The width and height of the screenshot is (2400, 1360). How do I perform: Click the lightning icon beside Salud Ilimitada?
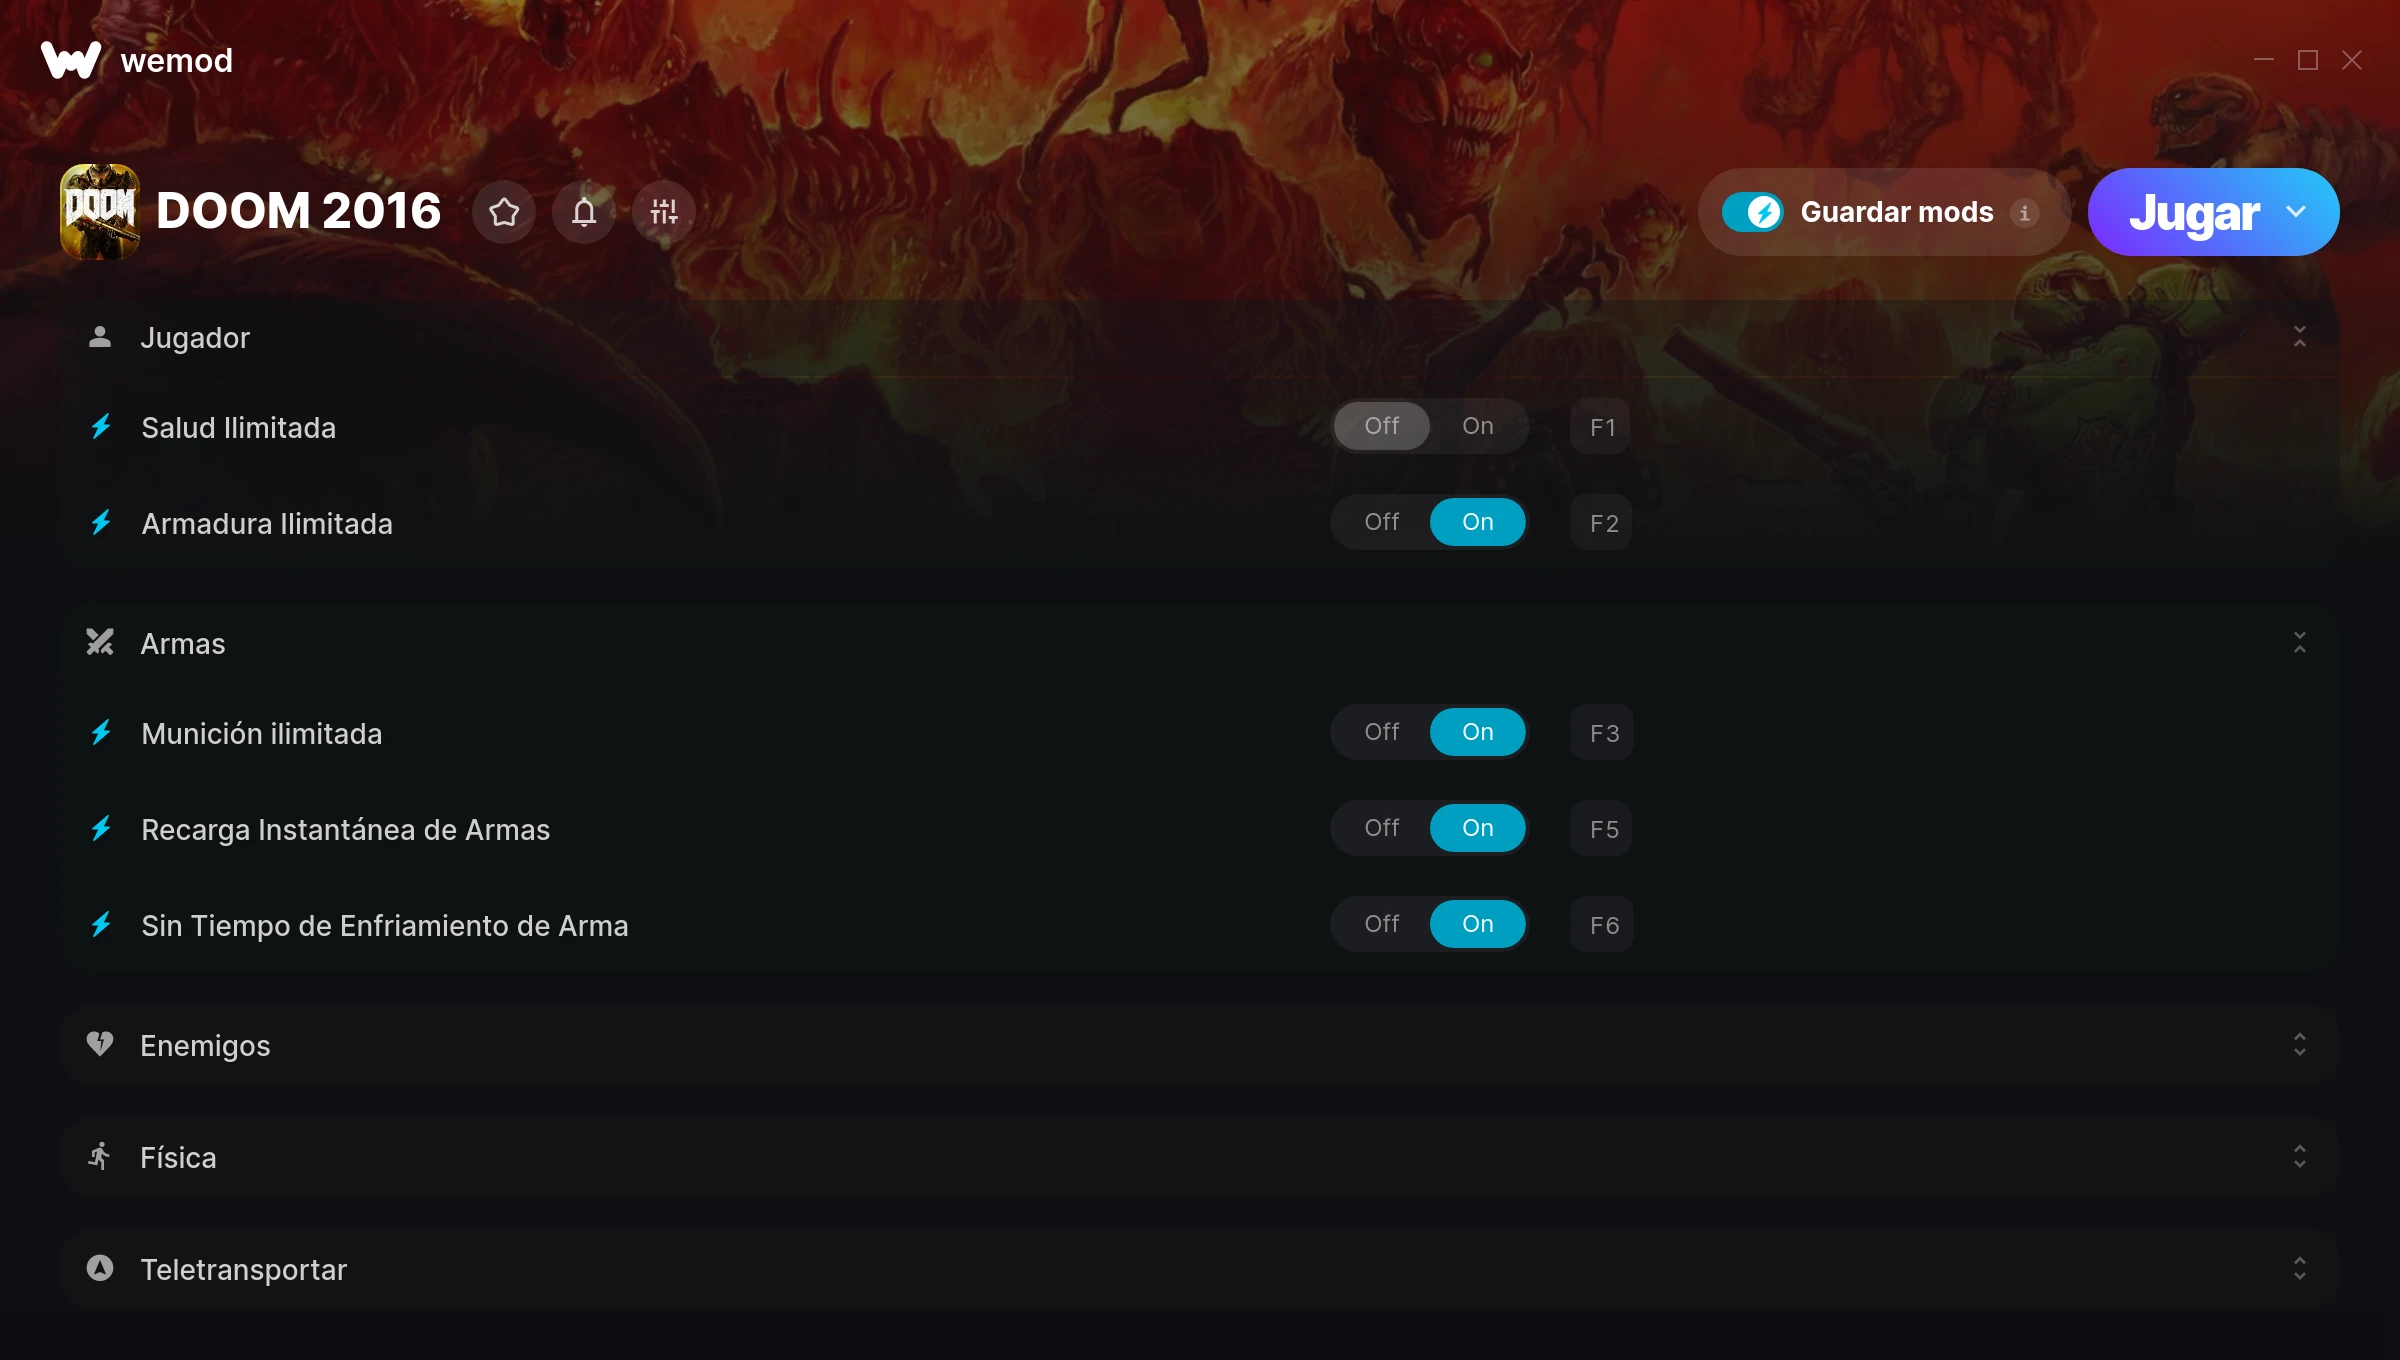pyautogui.click(x=101, y=427)
